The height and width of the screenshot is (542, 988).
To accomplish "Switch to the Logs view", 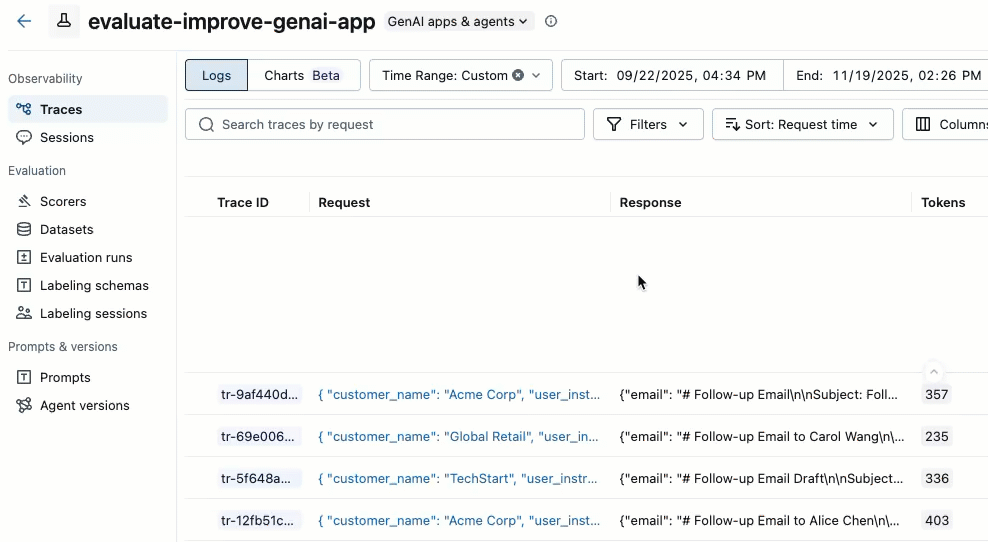I will (216, 75).
